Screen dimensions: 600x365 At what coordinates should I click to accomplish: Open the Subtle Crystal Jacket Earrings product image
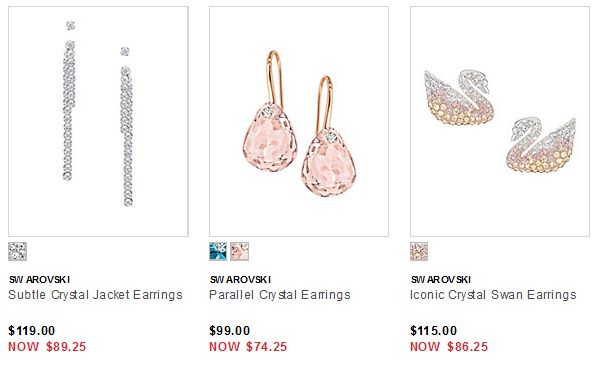(x=98, y=121)
